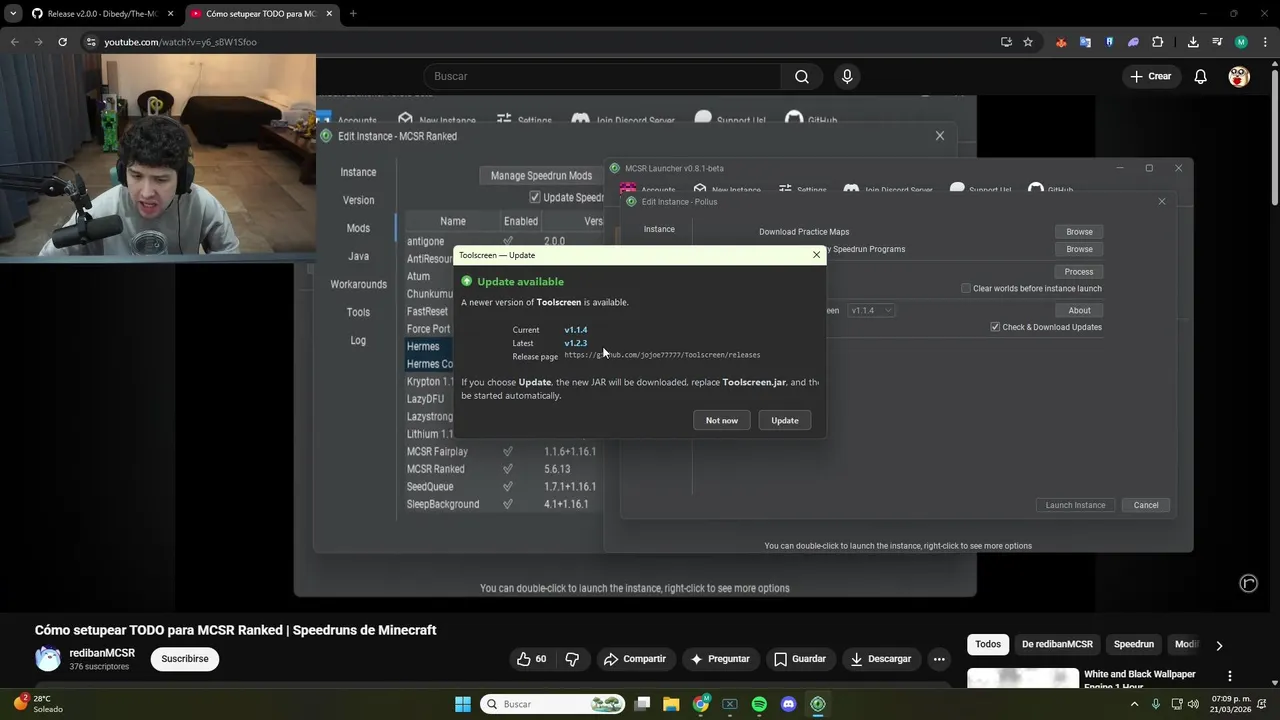Toggle SeedQueue mod enabled checkmark
The height and width of the screenshot is (720, 1280).
[508, 486]
